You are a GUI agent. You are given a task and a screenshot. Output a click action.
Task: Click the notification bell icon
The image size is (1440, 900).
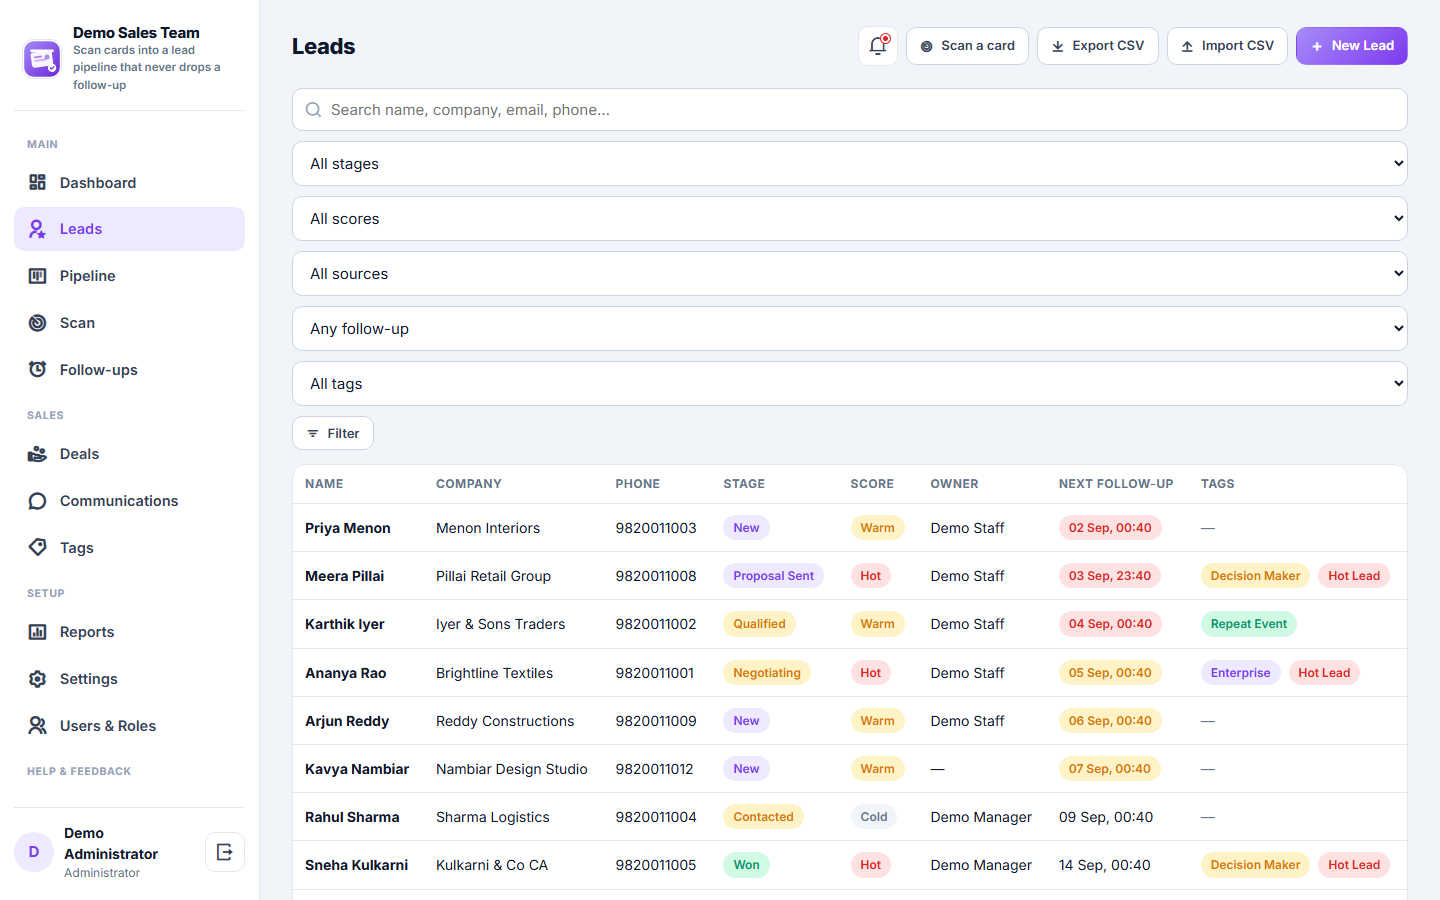[878, 46]
